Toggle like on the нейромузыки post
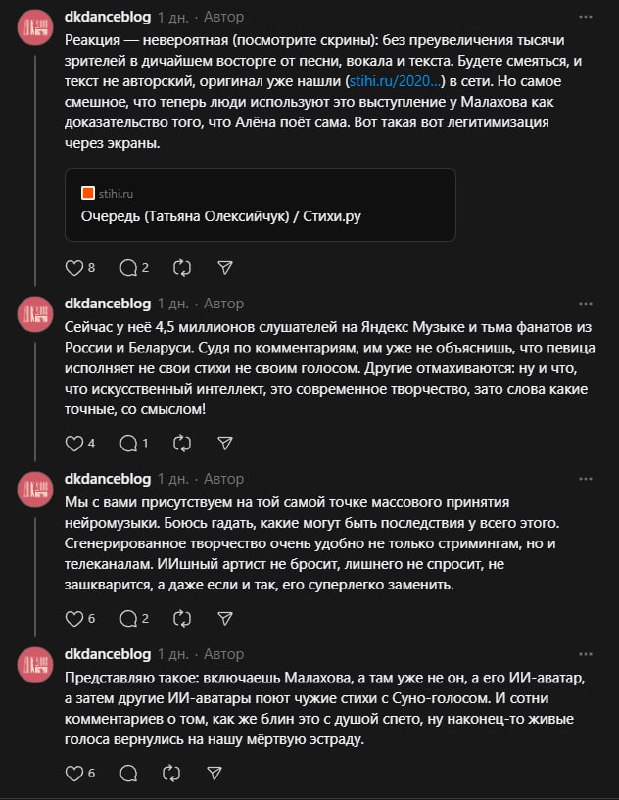The height and width of the screenshot is (800, 619). tap(73, 618)
